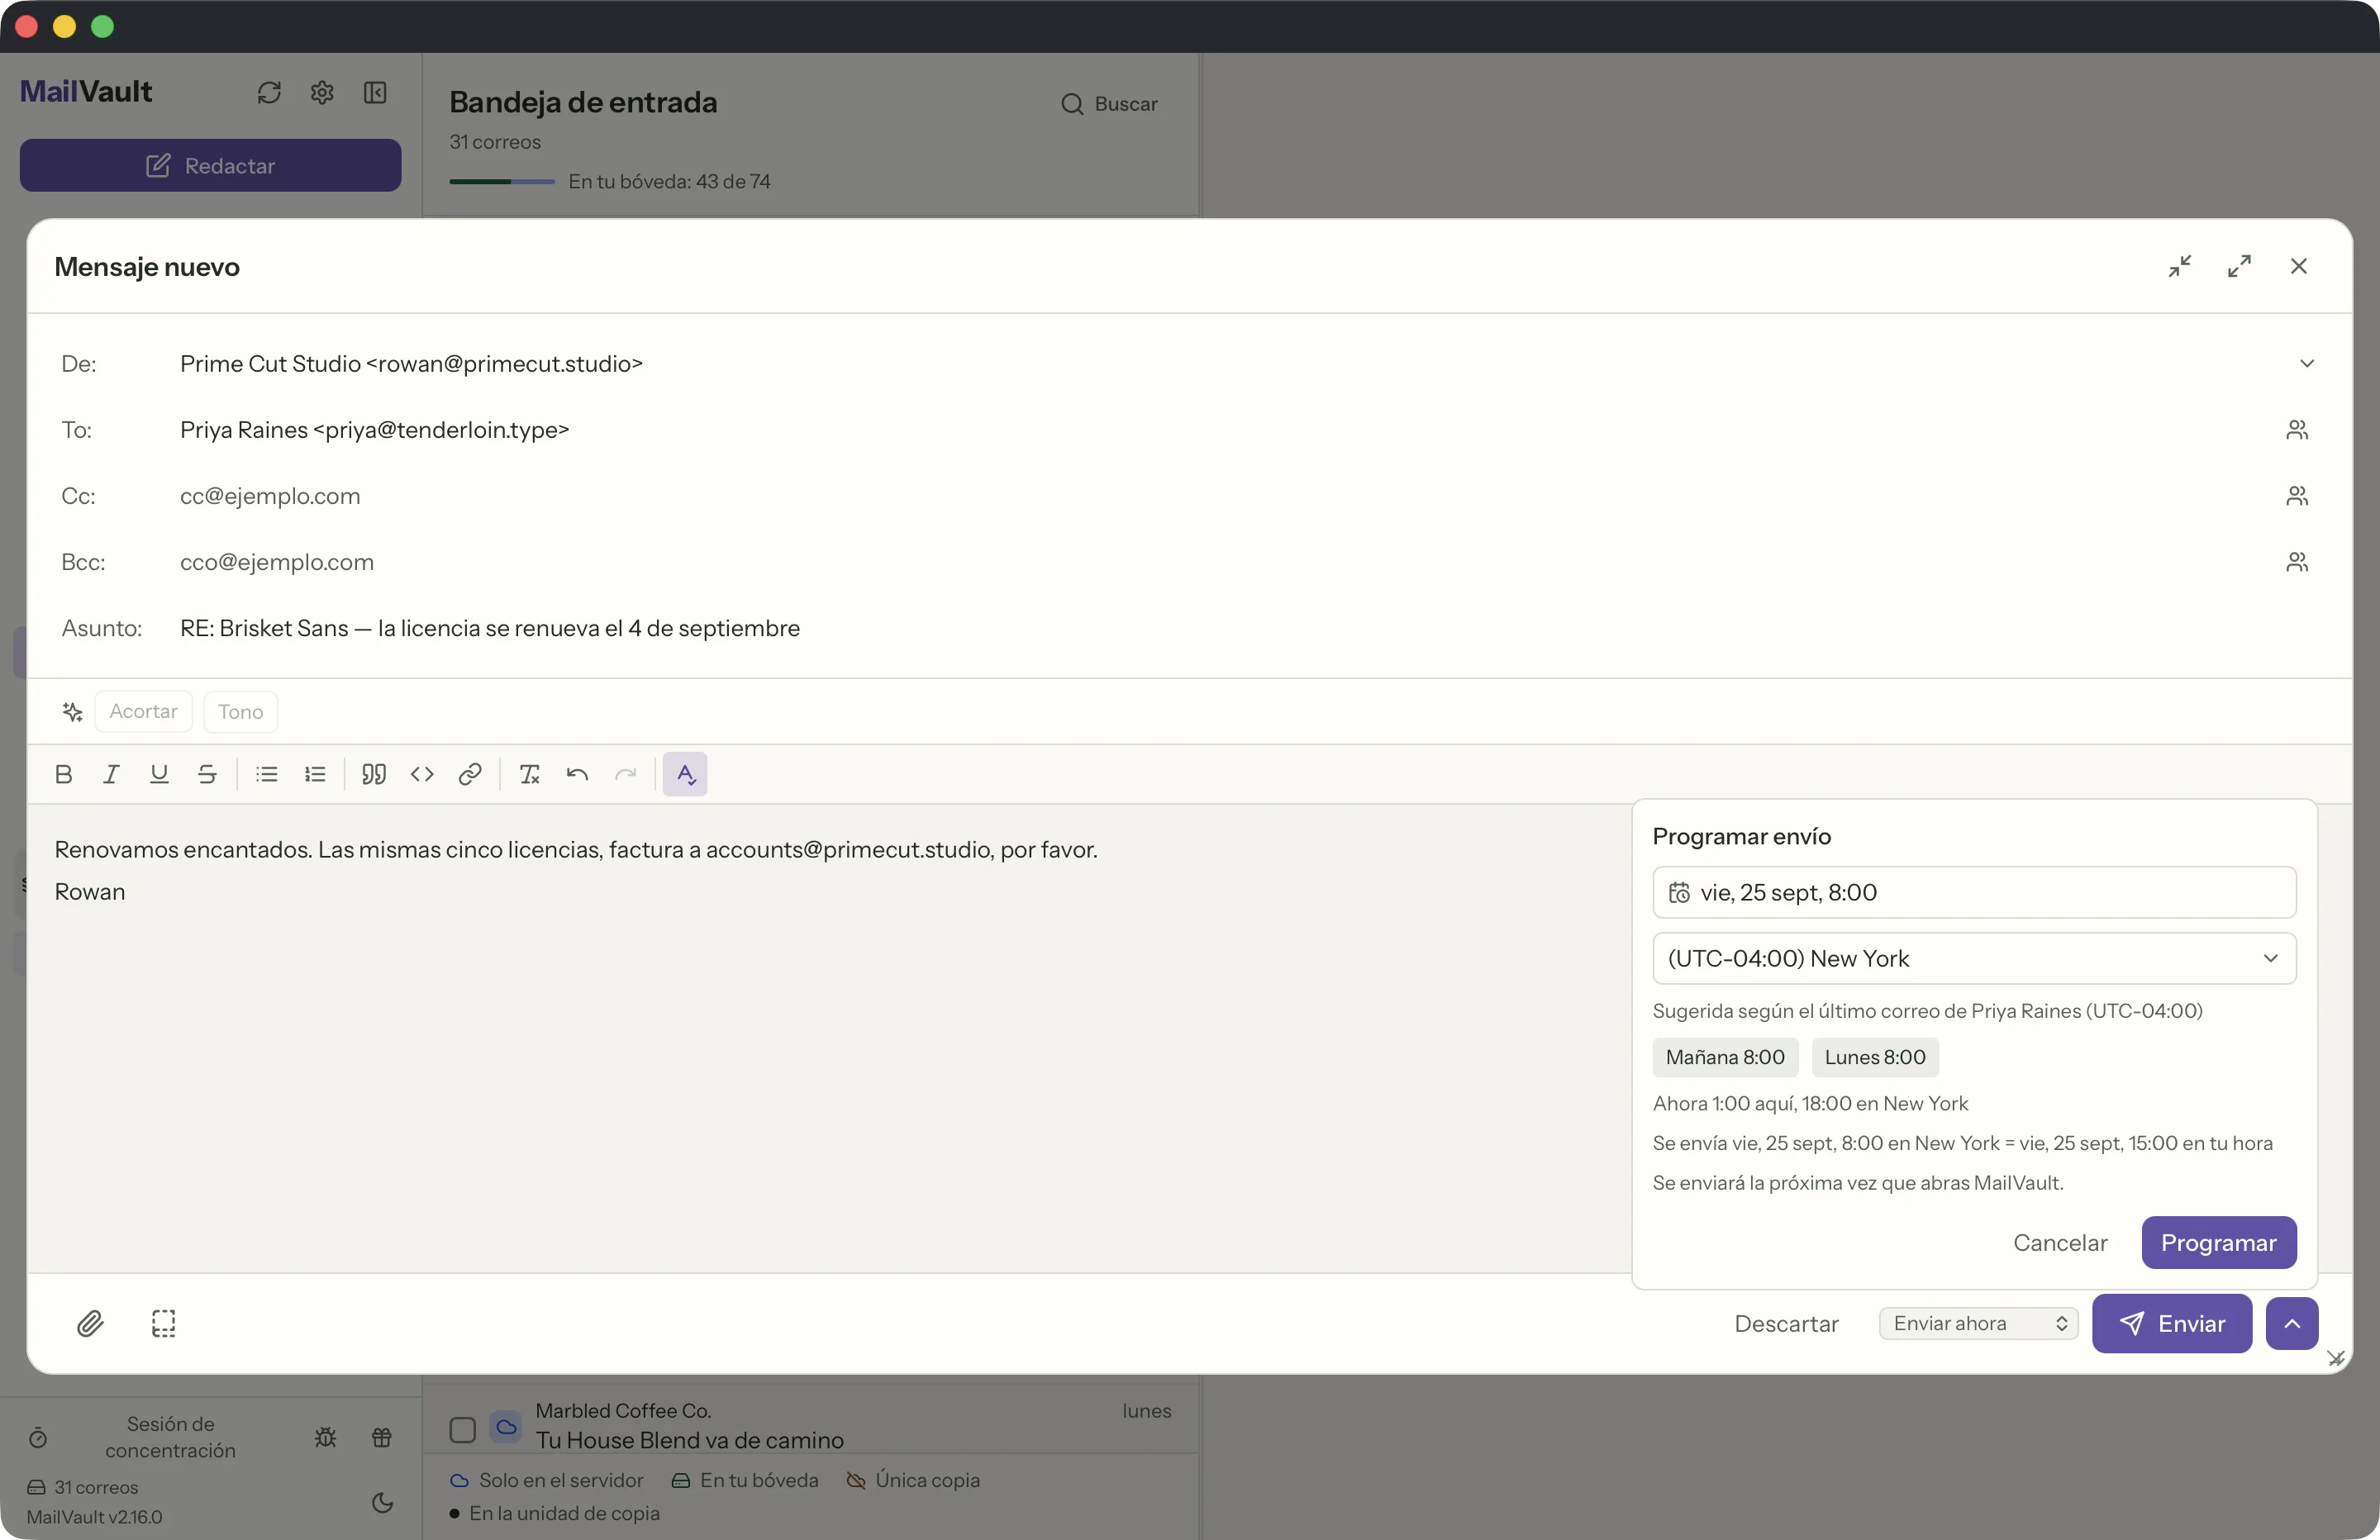Confirm with the Programar button
This screenshot has height=1540, width=2380.
[x=2219, y=1243]
